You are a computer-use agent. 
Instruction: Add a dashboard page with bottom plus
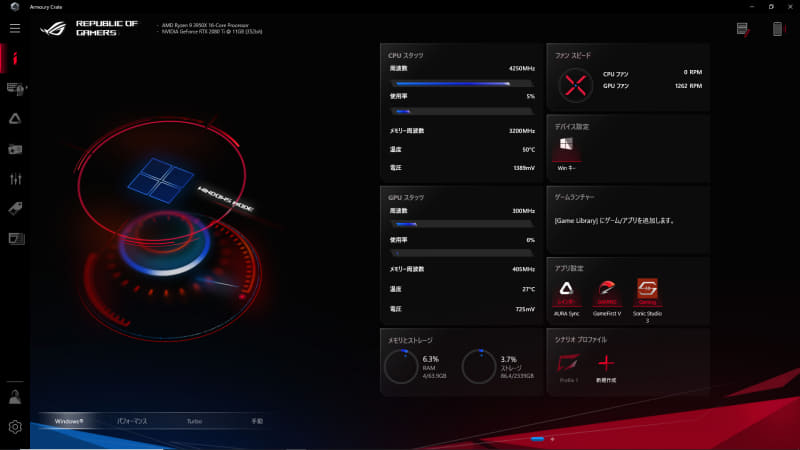coord(552,439)
